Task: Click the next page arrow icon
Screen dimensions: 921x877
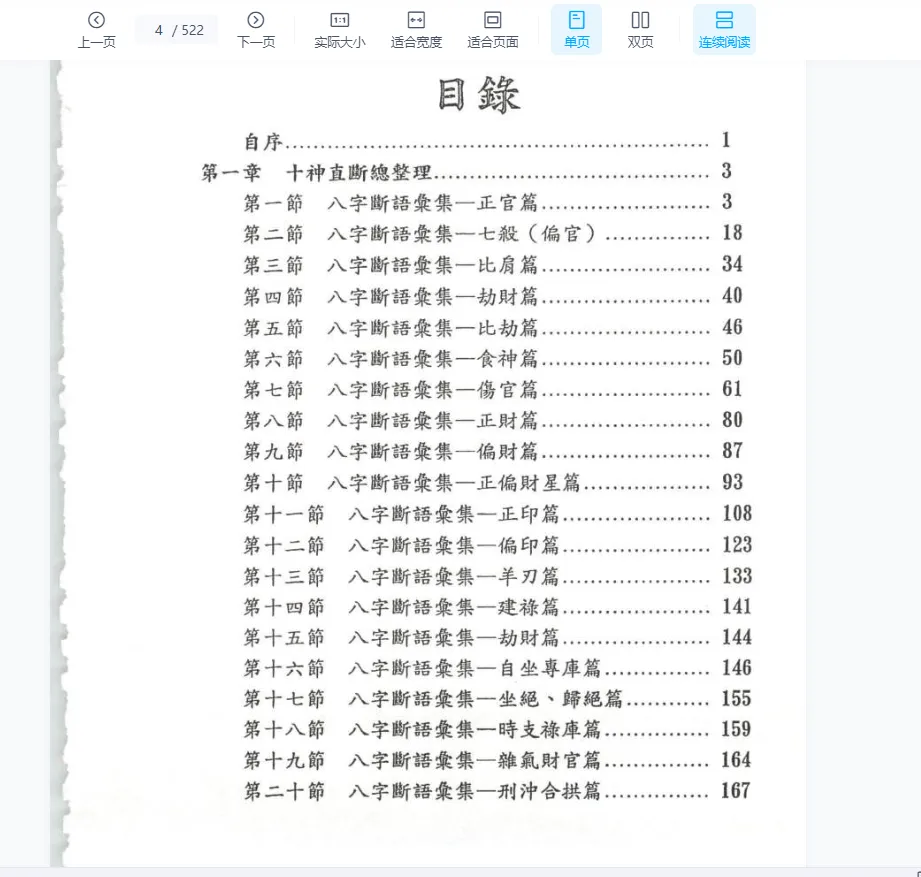Action: [255, 19]
